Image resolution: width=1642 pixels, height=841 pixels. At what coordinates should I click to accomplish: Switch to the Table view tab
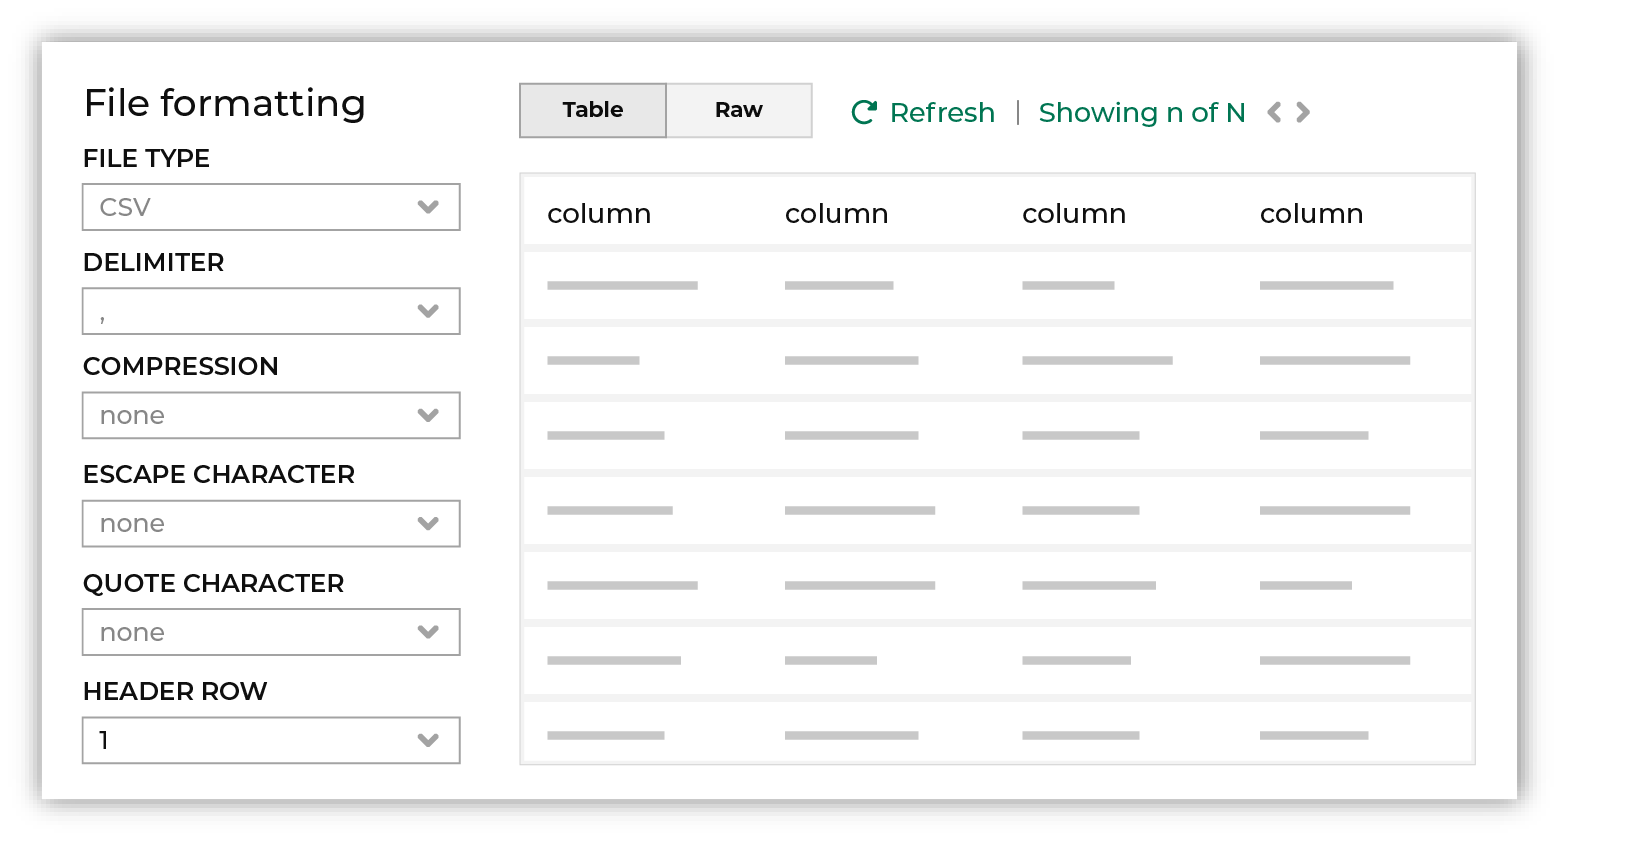point(593,110)
